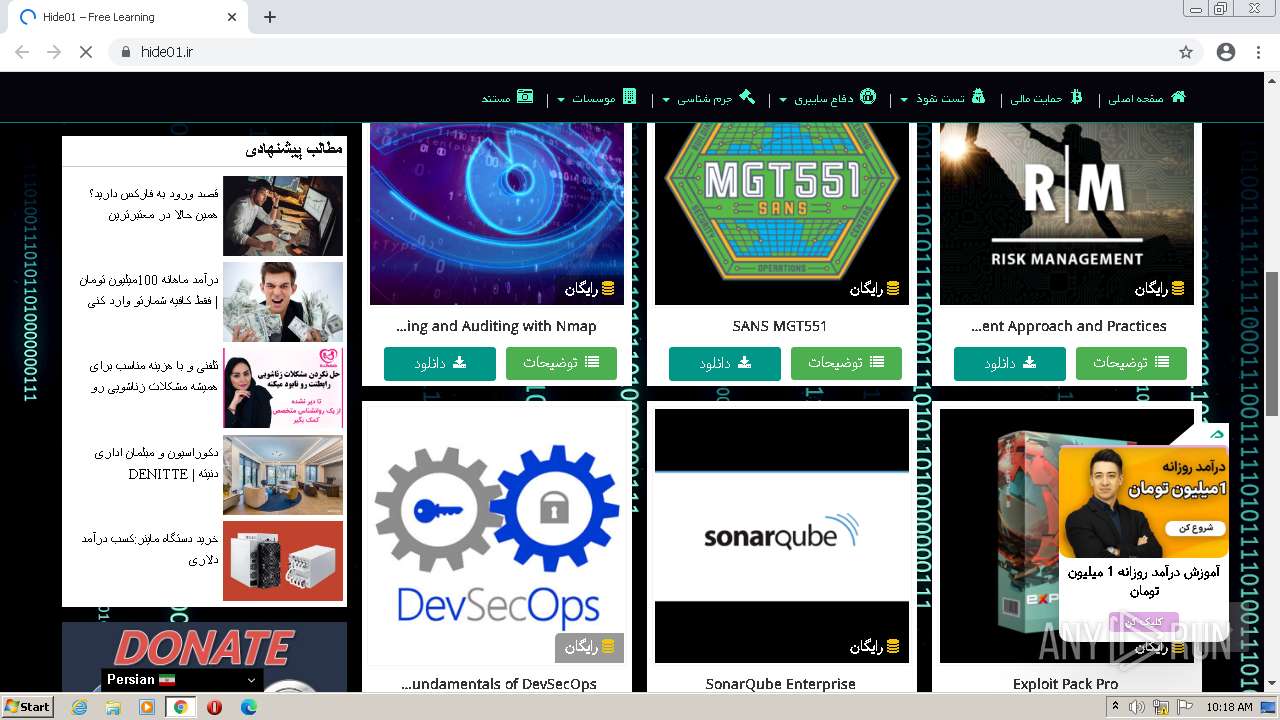Viewport: 1280px width, 720px height.
Task: Open suggested post about 100 million toman income
Action: click(x=150, y=290)
